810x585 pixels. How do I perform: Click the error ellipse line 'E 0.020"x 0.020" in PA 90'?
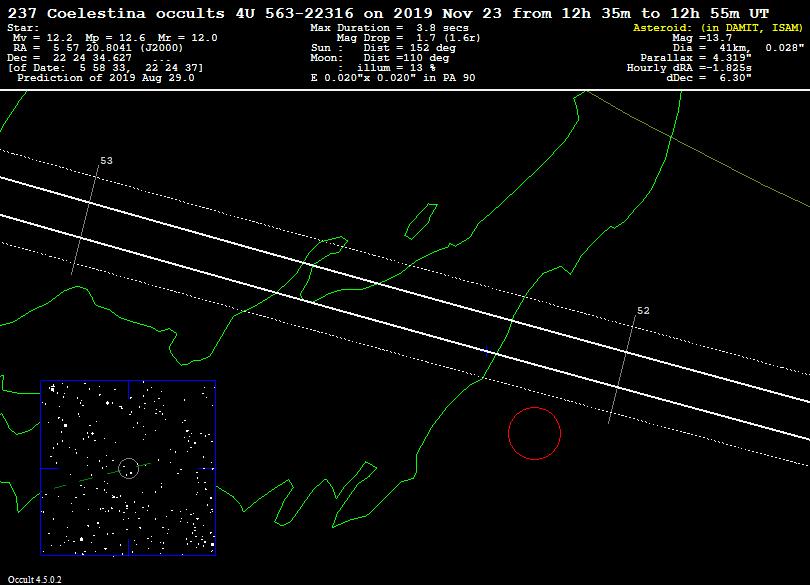(x=393, y=78)
